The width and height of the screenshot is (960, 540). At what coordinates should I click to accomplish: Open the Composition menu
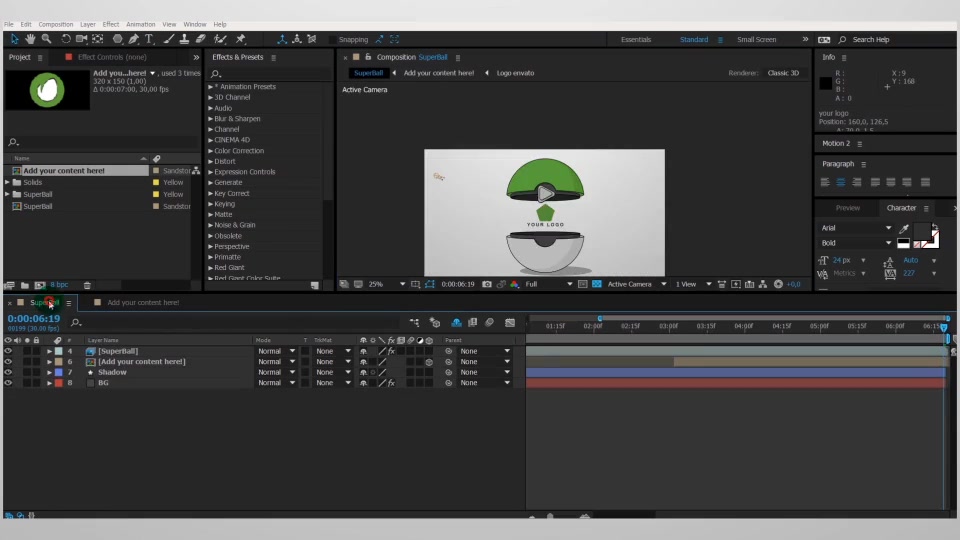point(56,24)
